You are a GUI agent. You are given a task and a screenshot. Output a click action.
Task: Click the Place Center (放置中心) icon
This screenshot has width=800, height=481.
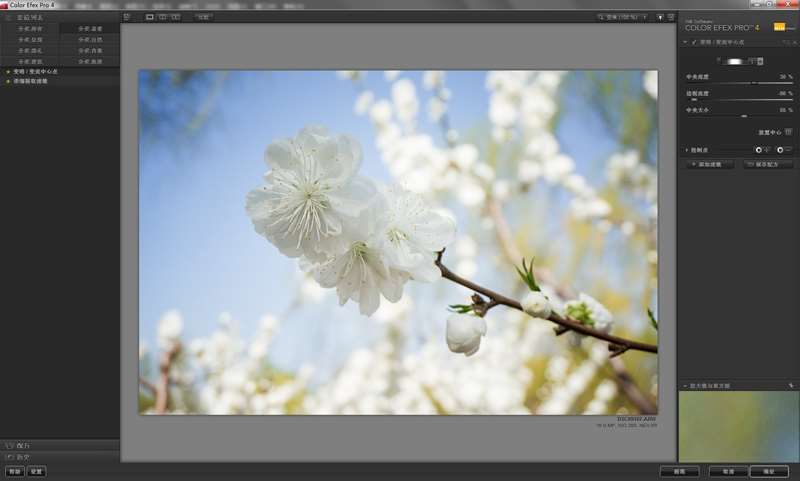coord(788,132)
